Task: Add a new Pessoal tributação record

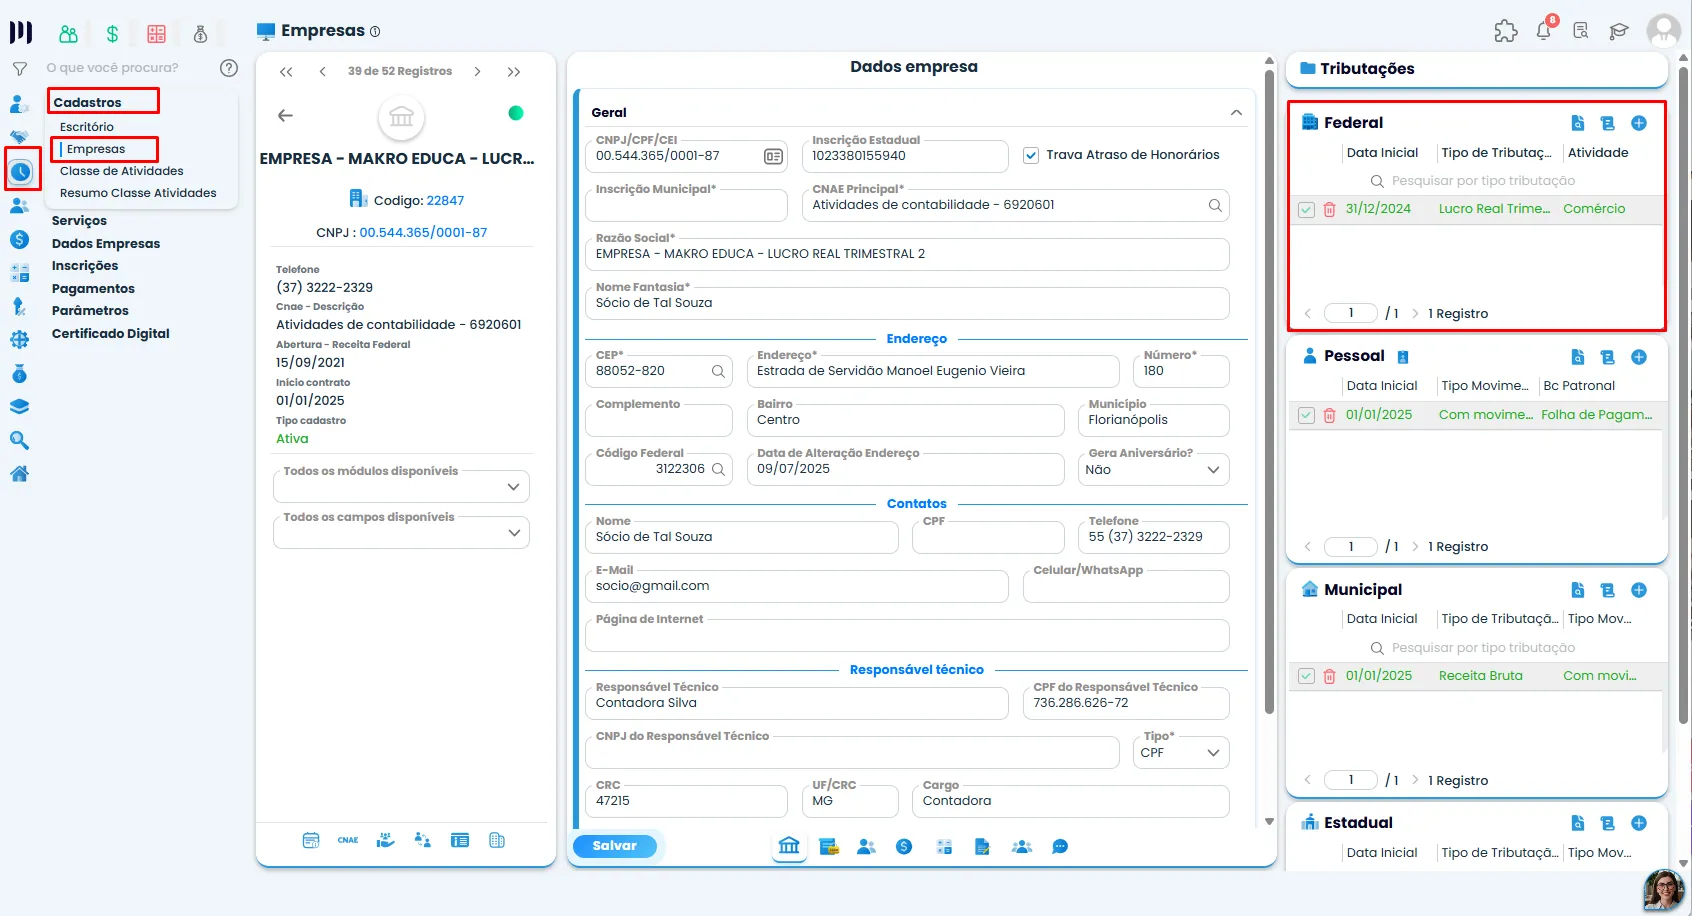Action: pos(1639,357)
